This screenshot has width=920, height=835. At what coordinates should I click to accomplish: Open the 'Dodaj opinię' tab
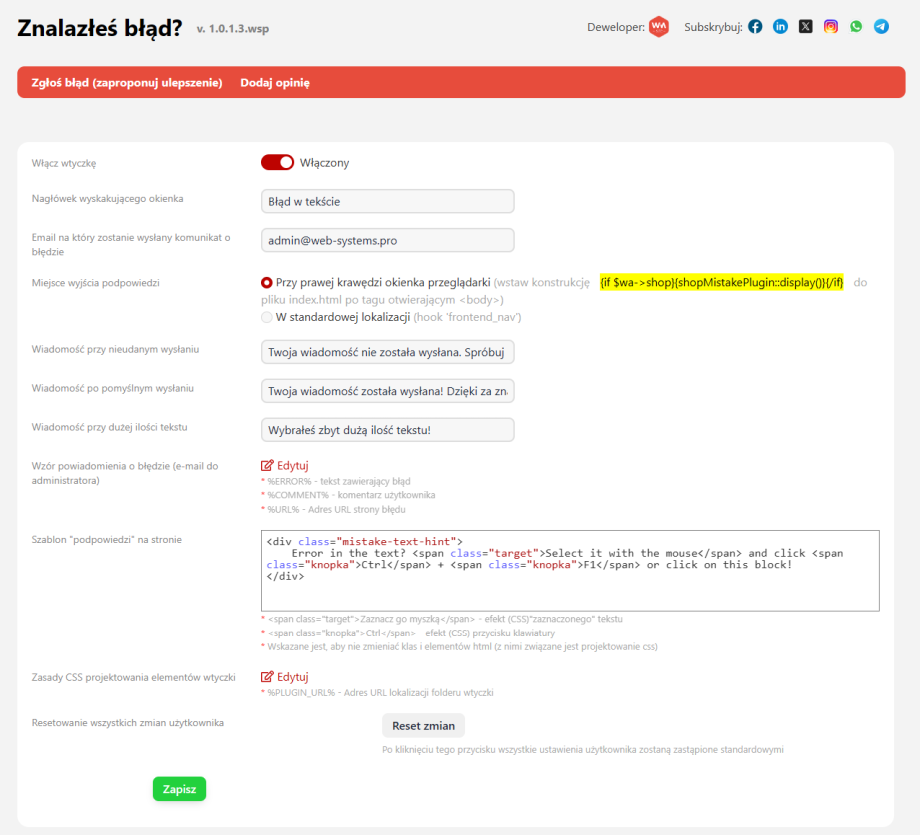[275, 83]
